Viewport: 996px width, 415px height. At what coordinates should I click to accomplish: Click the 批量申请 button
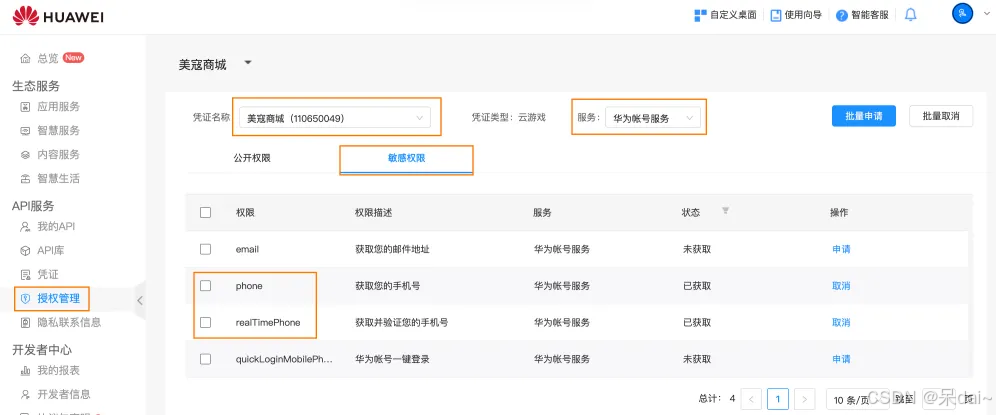[864, 116]
